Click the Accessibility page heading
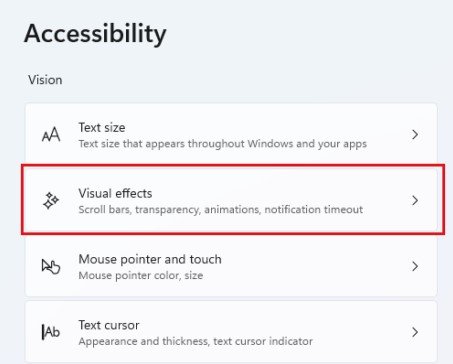 point(95,34)
